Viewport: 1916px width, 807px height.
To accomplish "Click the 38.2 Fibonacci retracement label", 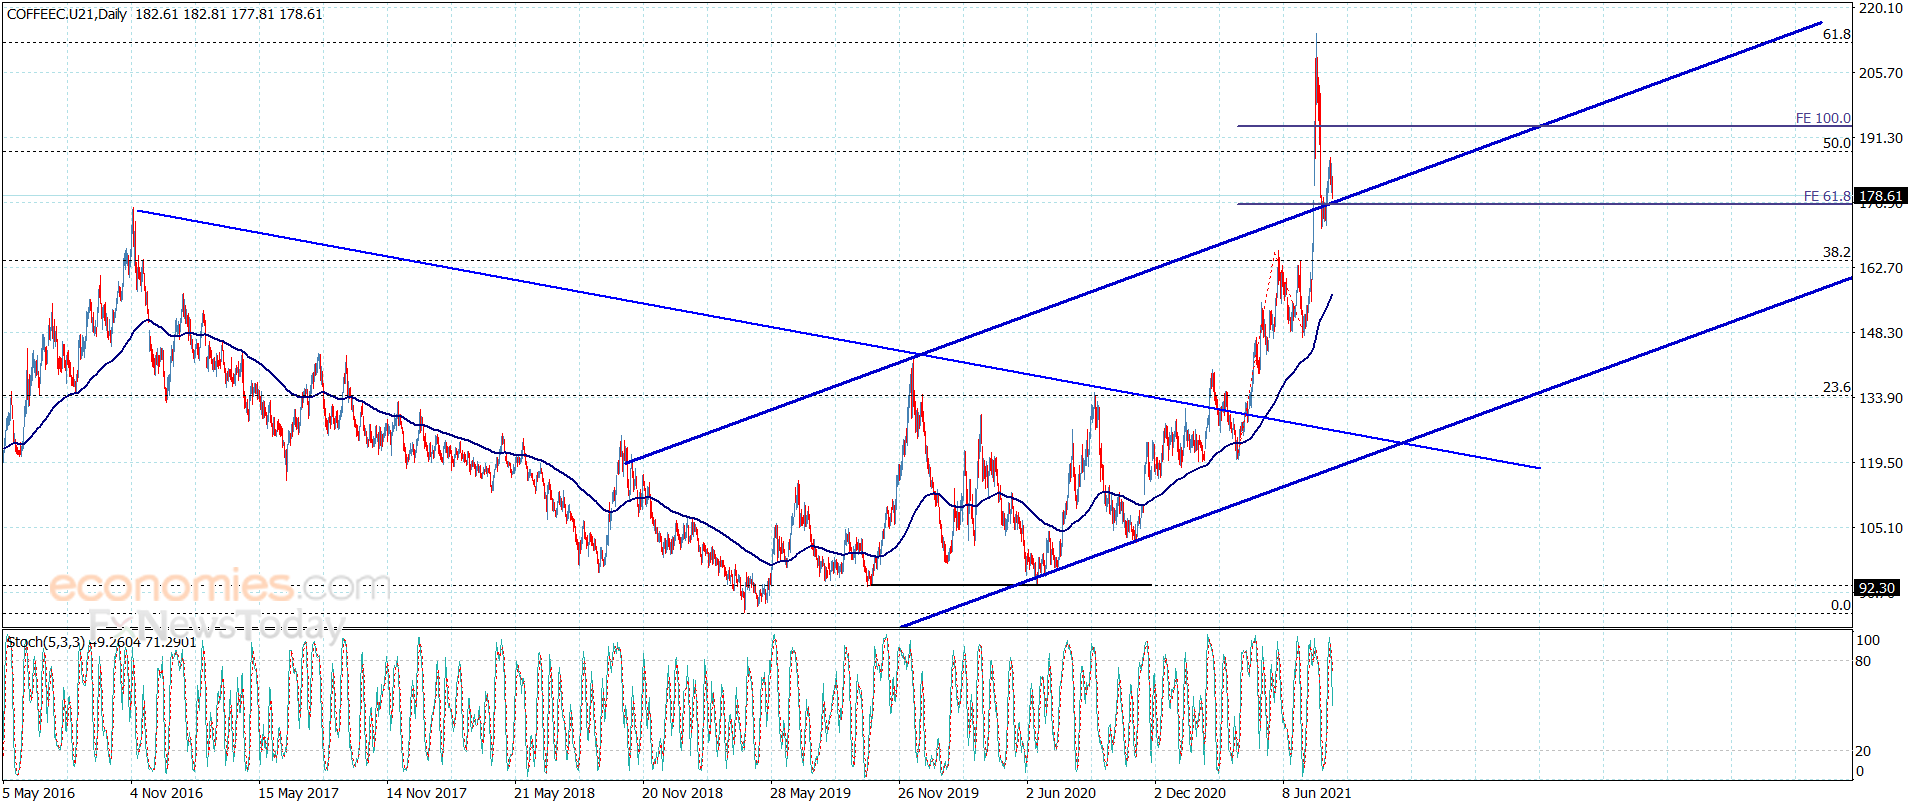I will pyautogui.click(x=1837, y=252).
